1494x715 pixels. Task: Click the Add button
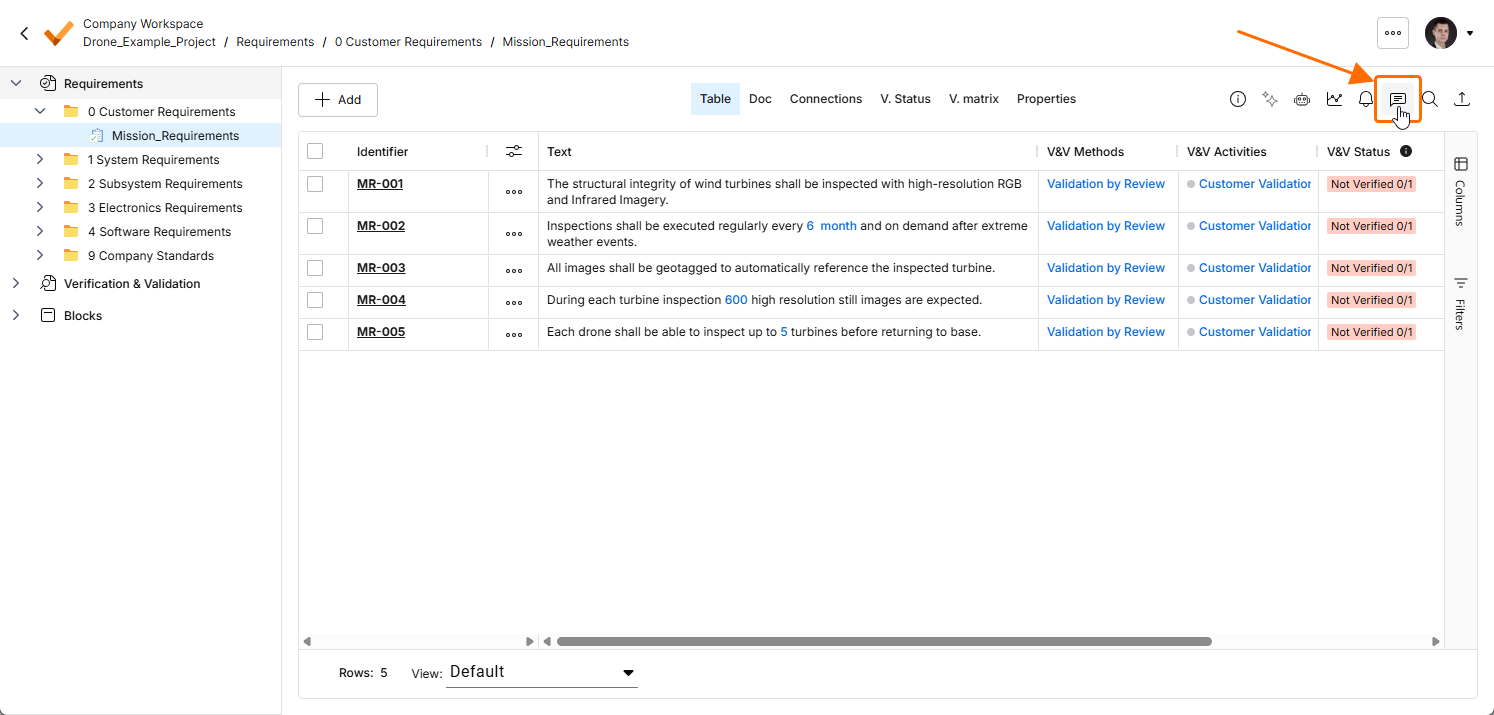(x=338, y=100)
